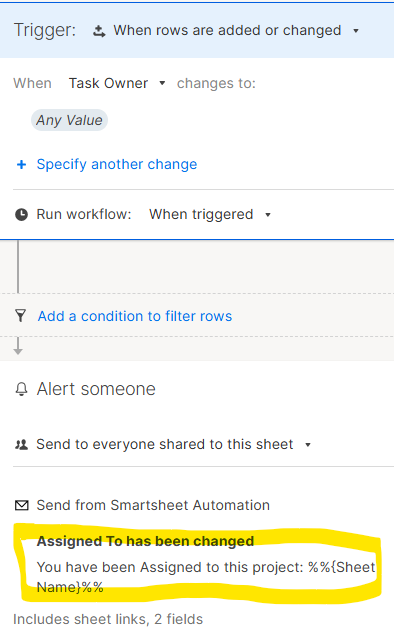Click the down arrow connector below filter condition
This screenshot has width=394, height=640.
pos(18,346)
